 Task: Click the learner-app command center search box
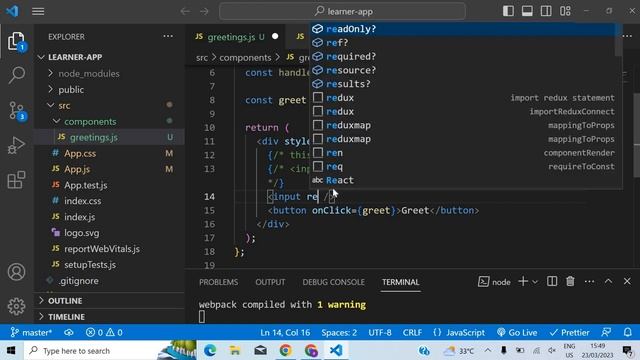(x=342, y=11)
